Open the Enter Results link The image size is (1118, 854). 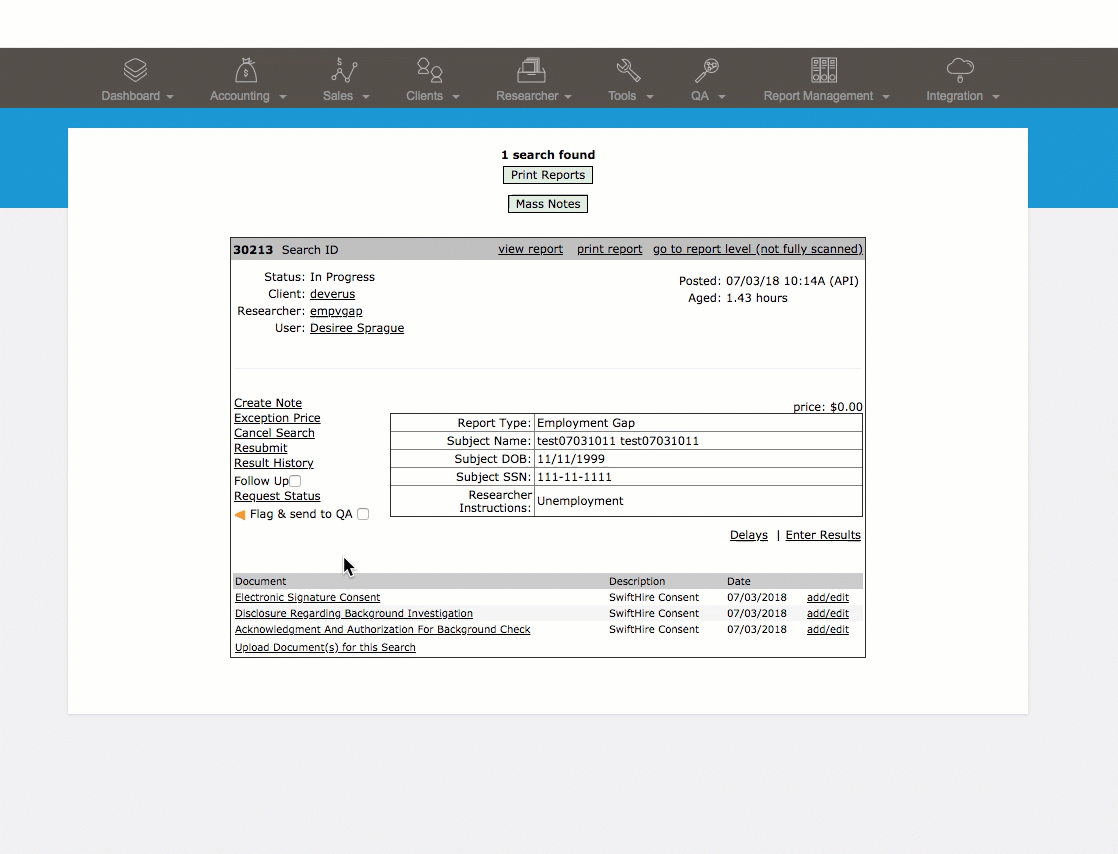(823, 535)
